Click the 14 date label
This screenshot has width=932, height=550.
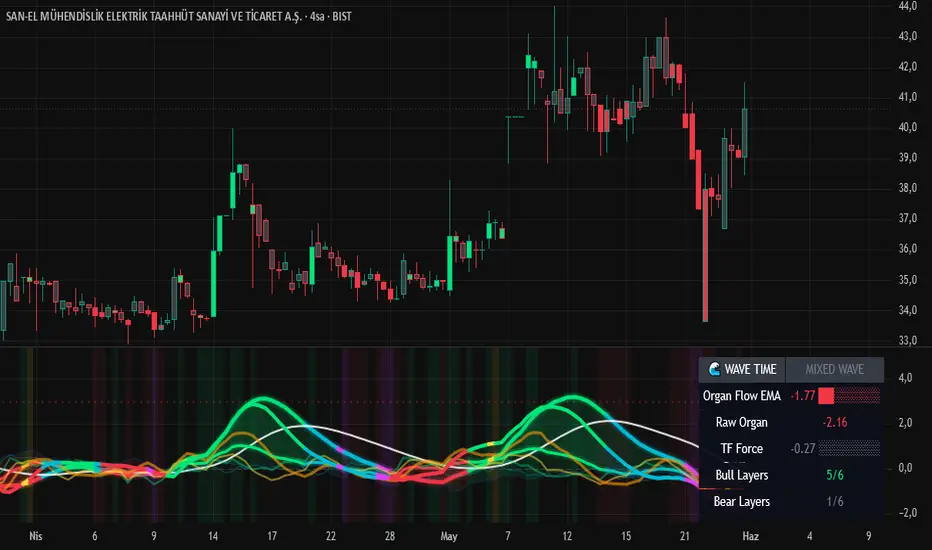pos(213,536)
